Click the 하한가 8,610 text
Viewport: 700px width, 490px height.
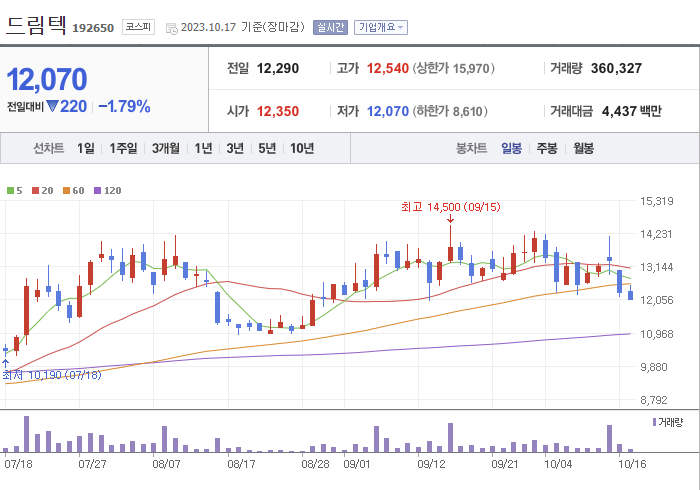[x=450, y=111]
